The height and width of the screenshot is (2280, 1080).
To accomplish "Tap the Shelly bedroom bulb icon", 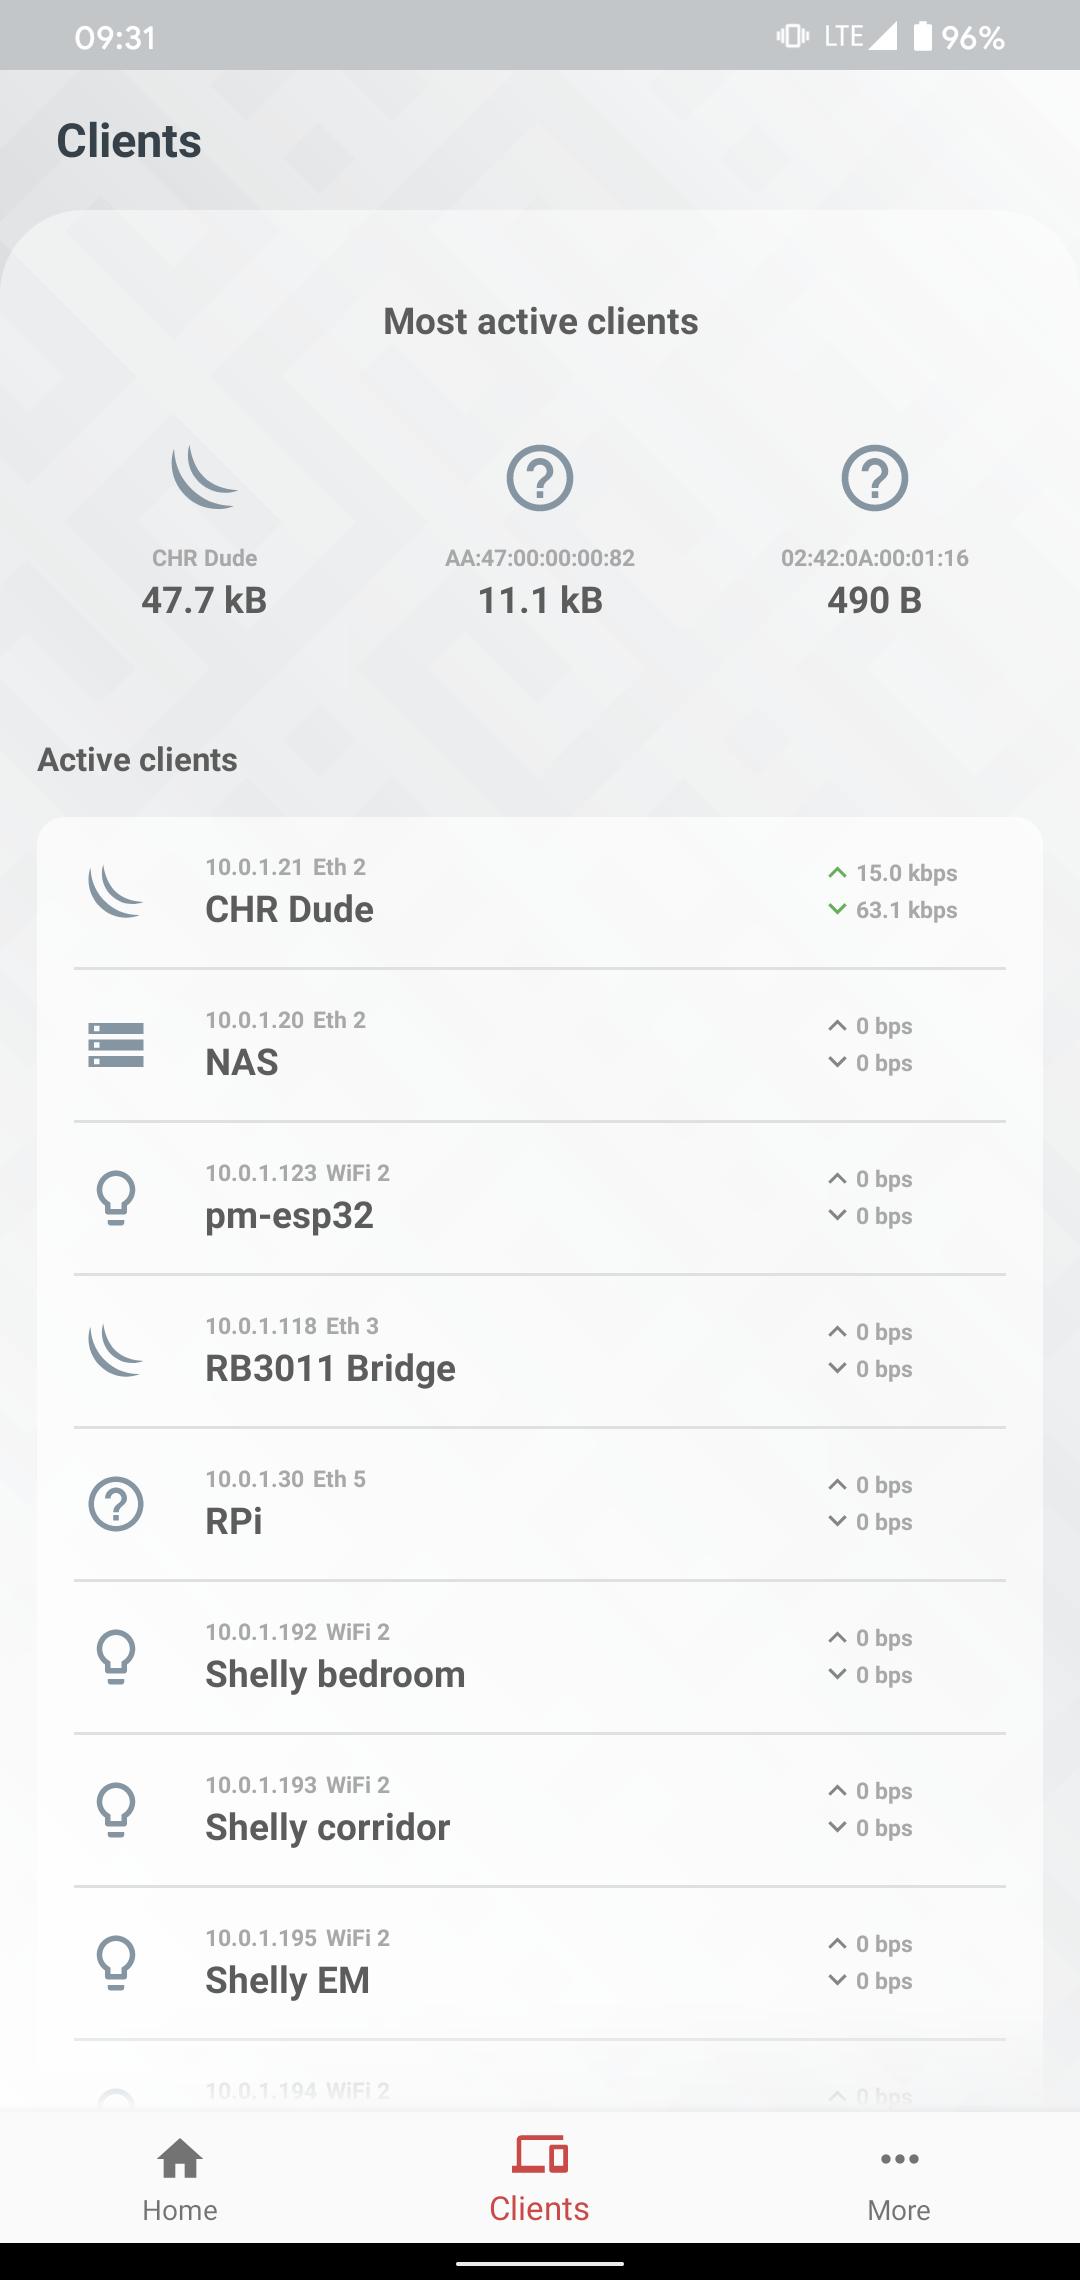I will [116, 1657].
